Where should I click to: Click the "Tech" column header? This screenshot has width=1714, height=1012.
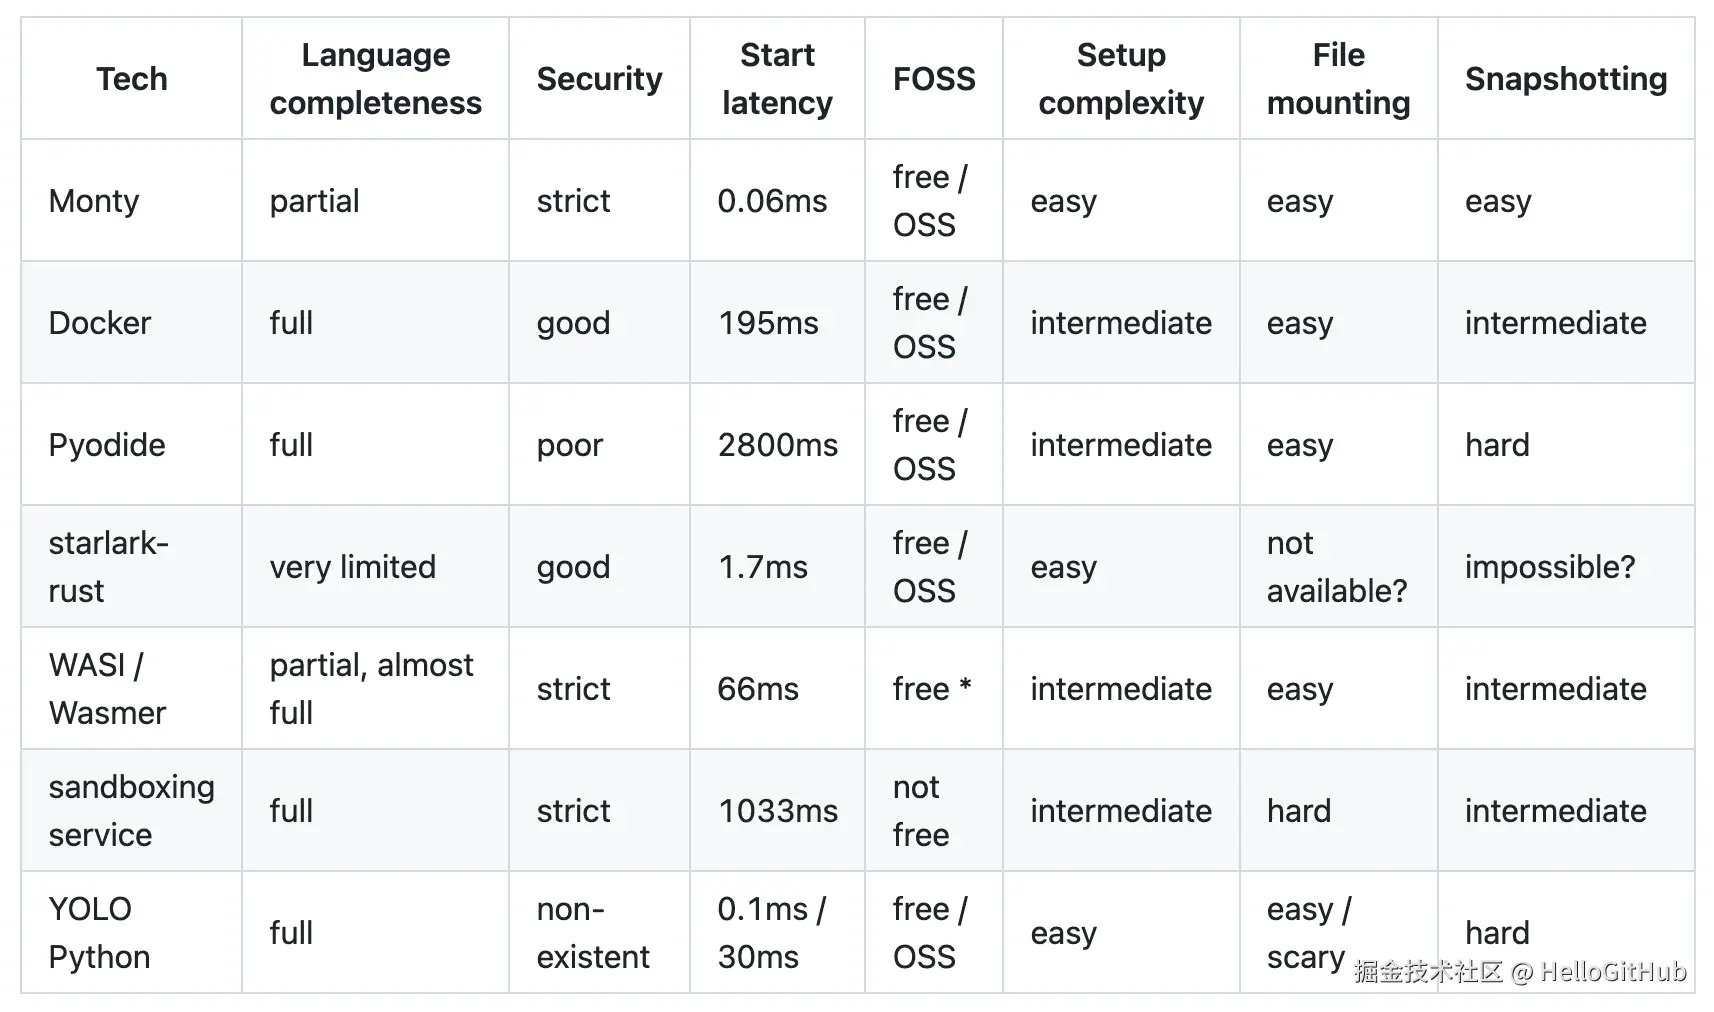coord(131,79)
